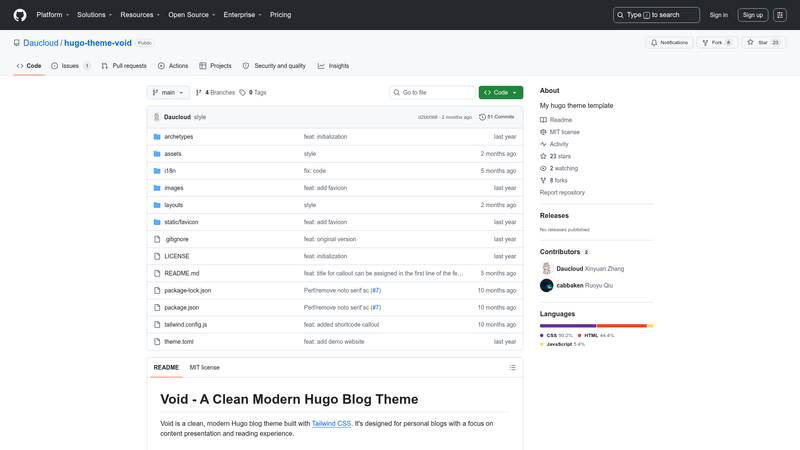Click the assets folder icon
The height and width of the screenshot is (450, 800).
(157, 154)
